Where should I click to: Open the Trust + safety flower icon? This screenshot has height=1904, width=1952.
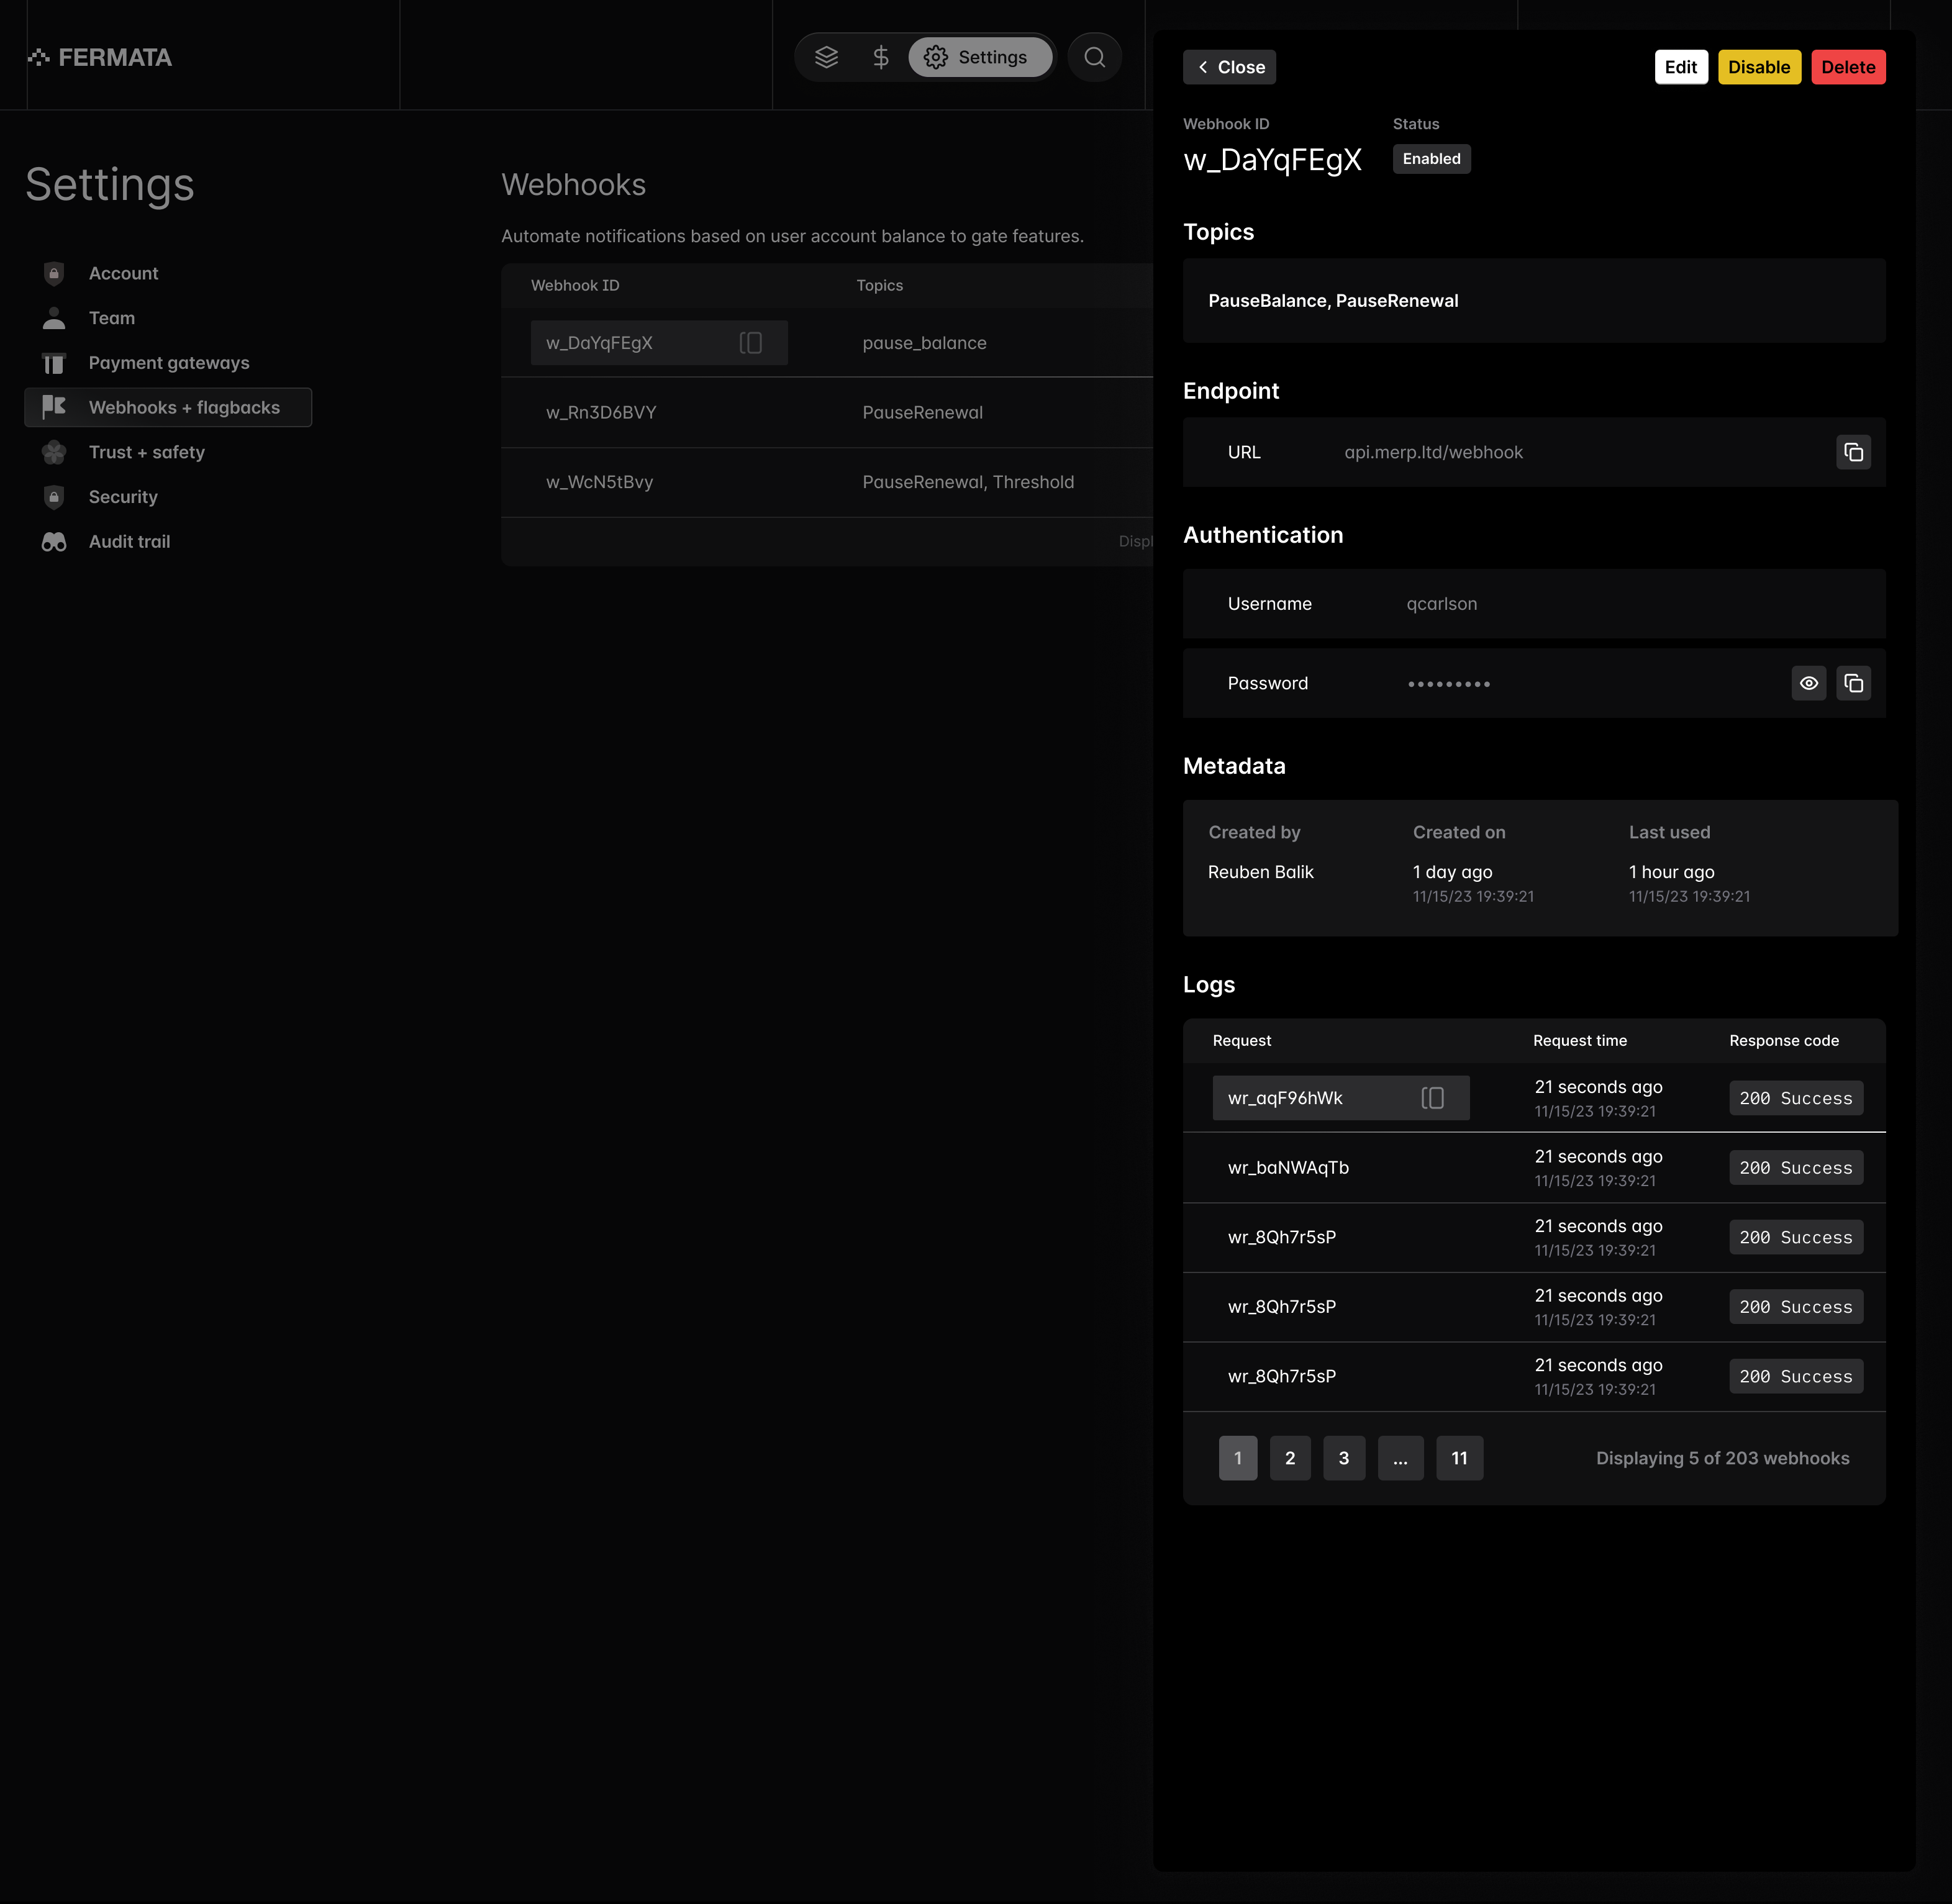point(54,452)
